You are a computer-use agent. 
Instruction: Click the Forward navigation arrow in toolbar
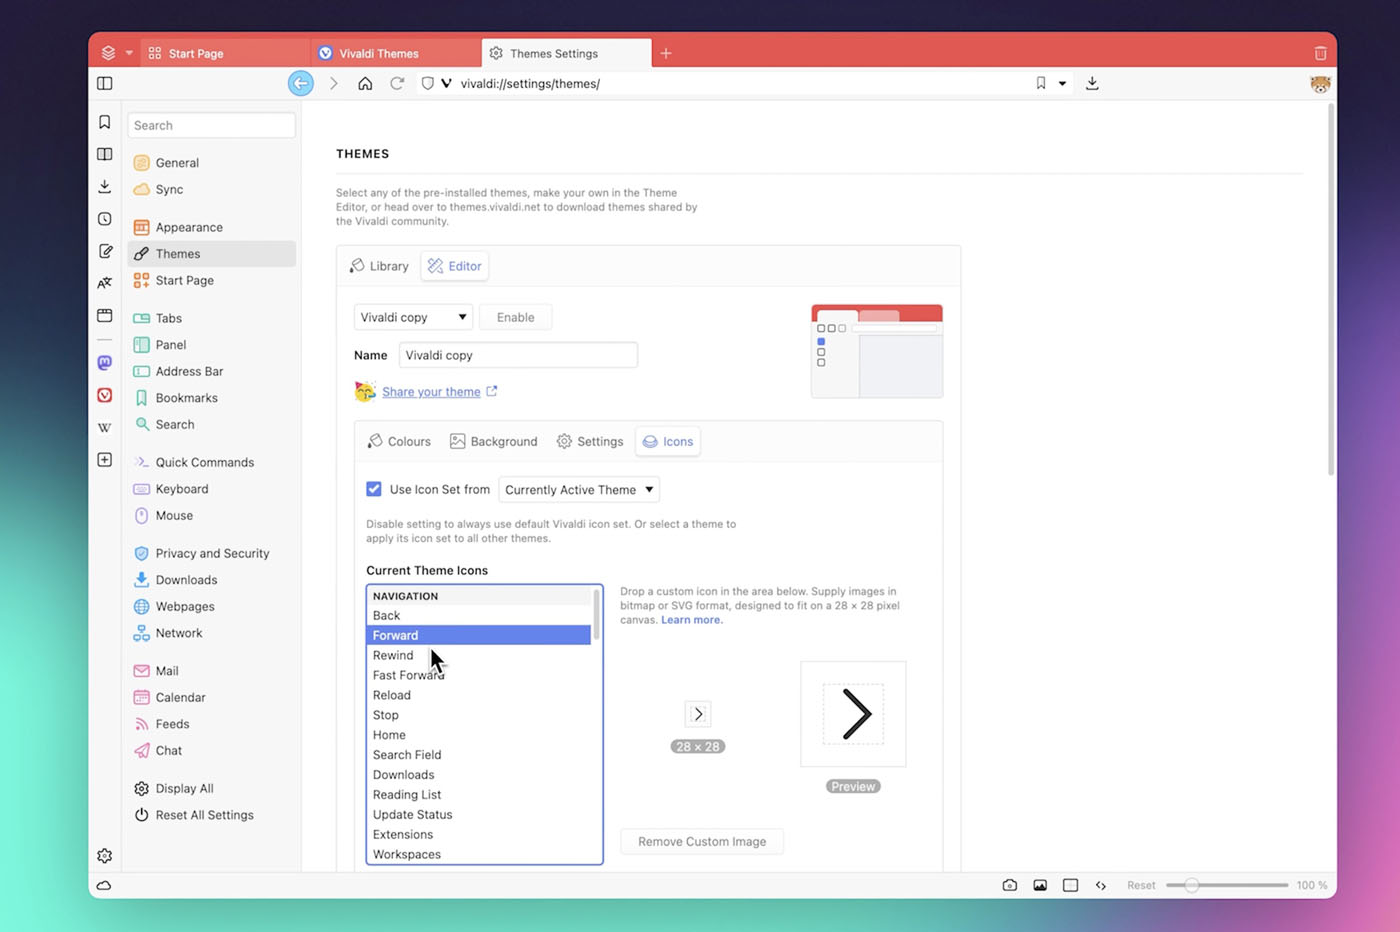(x=334, y=84)
